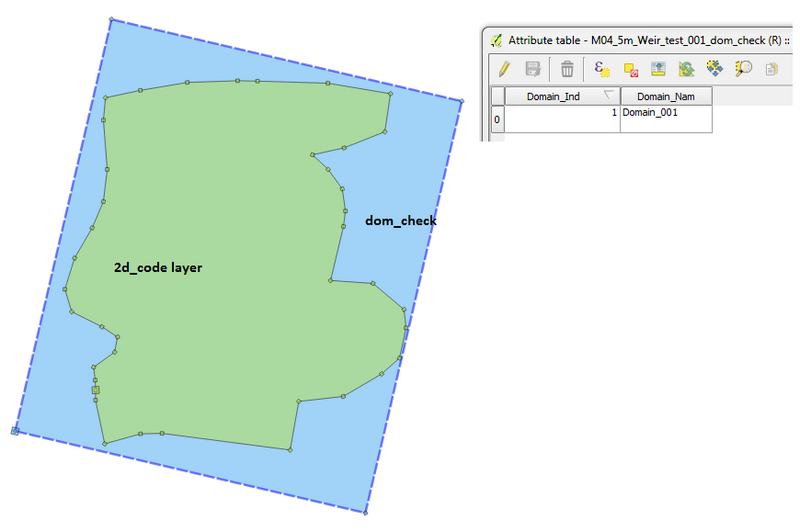Click the Domain_001 cell
The width and height of the screenshot is (800, 532).
(x=666, y=114)
